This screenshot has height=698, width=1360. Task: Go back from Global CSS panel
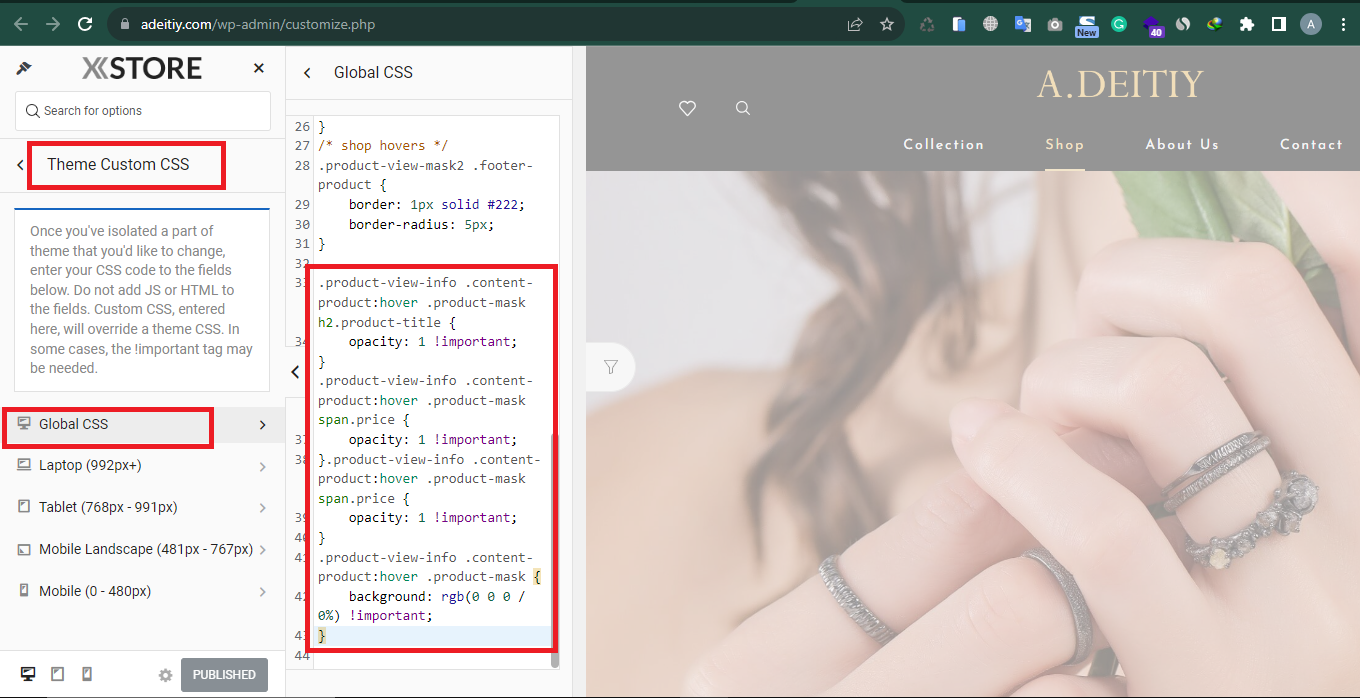tap(307, 72)
